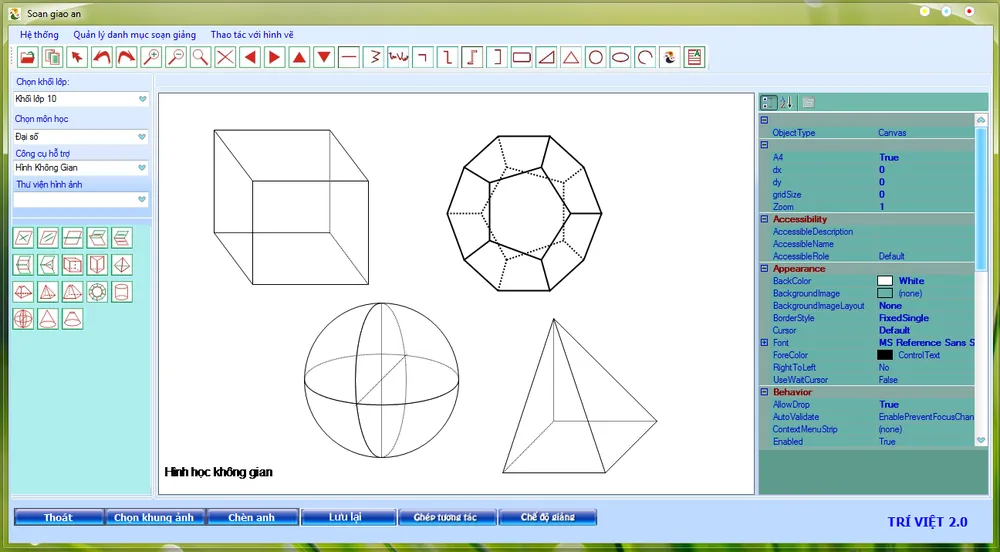Screen dimensions: 1000x552
Task: Choose the cone shape in shape palette
Action: [47, 319]
